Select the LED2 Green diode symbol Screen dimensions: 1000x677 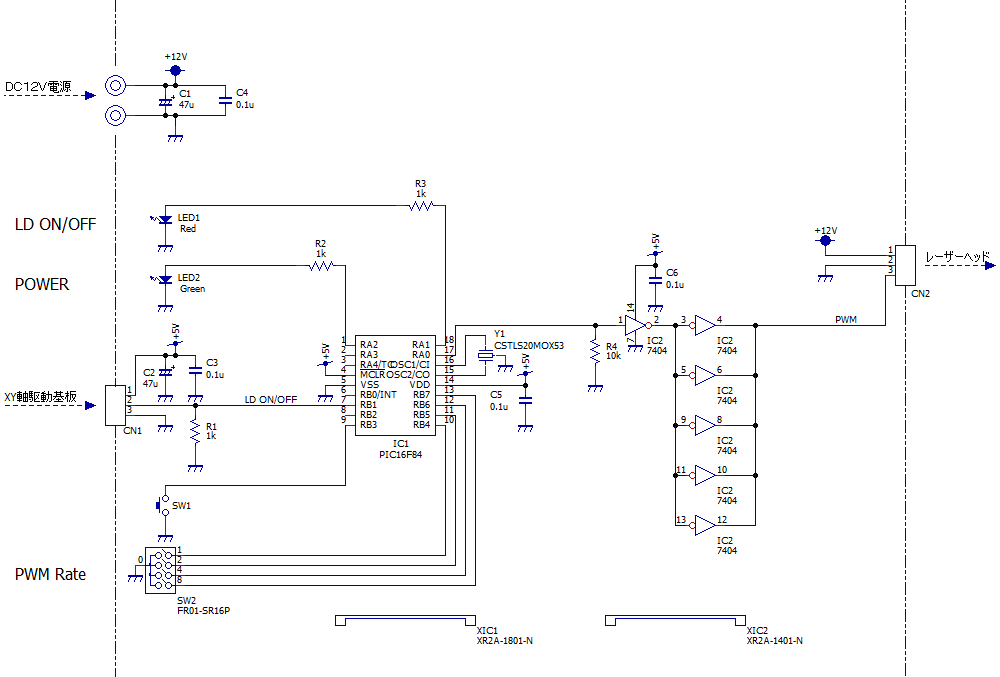[x=166, y=279]
